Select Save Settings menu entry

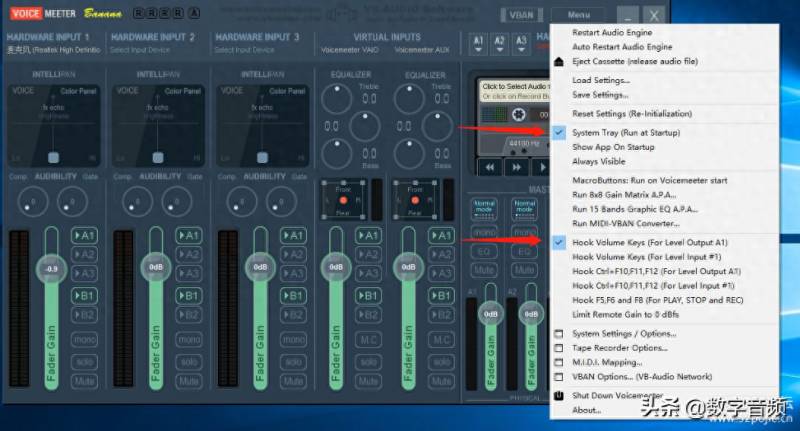[600, 95]
